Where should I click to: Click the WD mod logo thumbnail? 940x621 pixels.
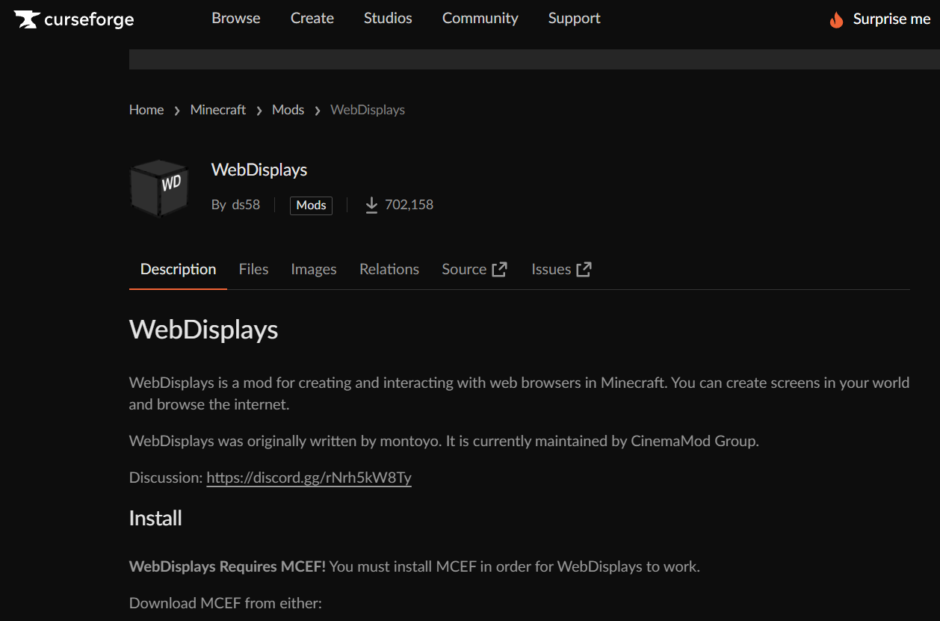[x=160, y=186]
